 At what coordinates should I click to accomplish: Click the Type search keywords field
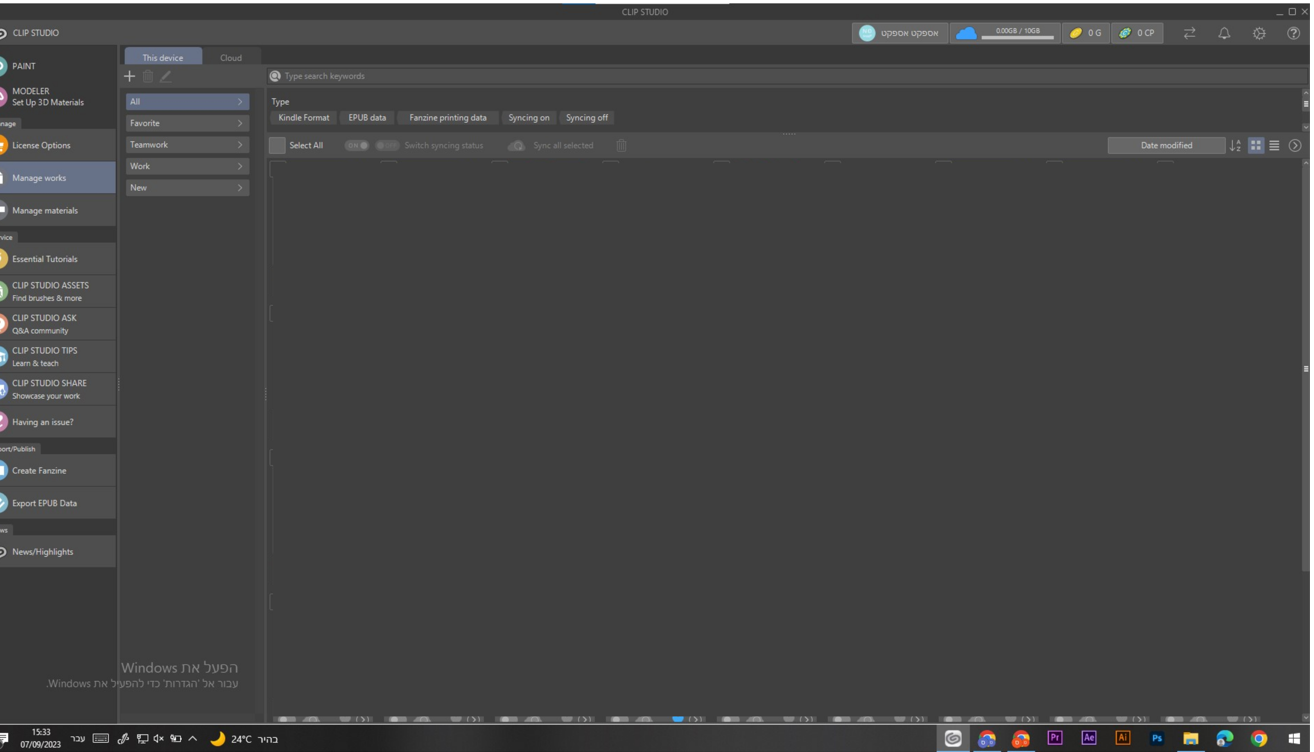787,76
